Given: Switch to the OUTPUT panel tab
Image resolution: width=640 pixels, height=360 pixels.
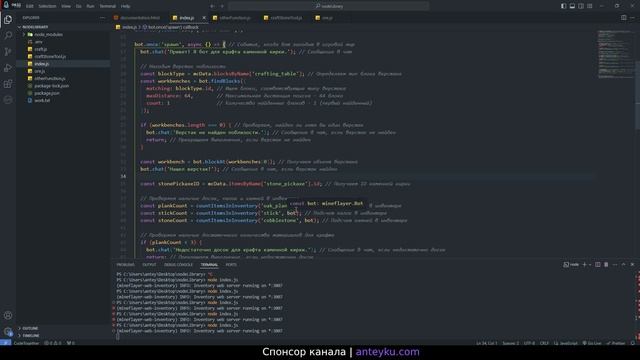Looking at the screenshot, I should pos(149,264).
